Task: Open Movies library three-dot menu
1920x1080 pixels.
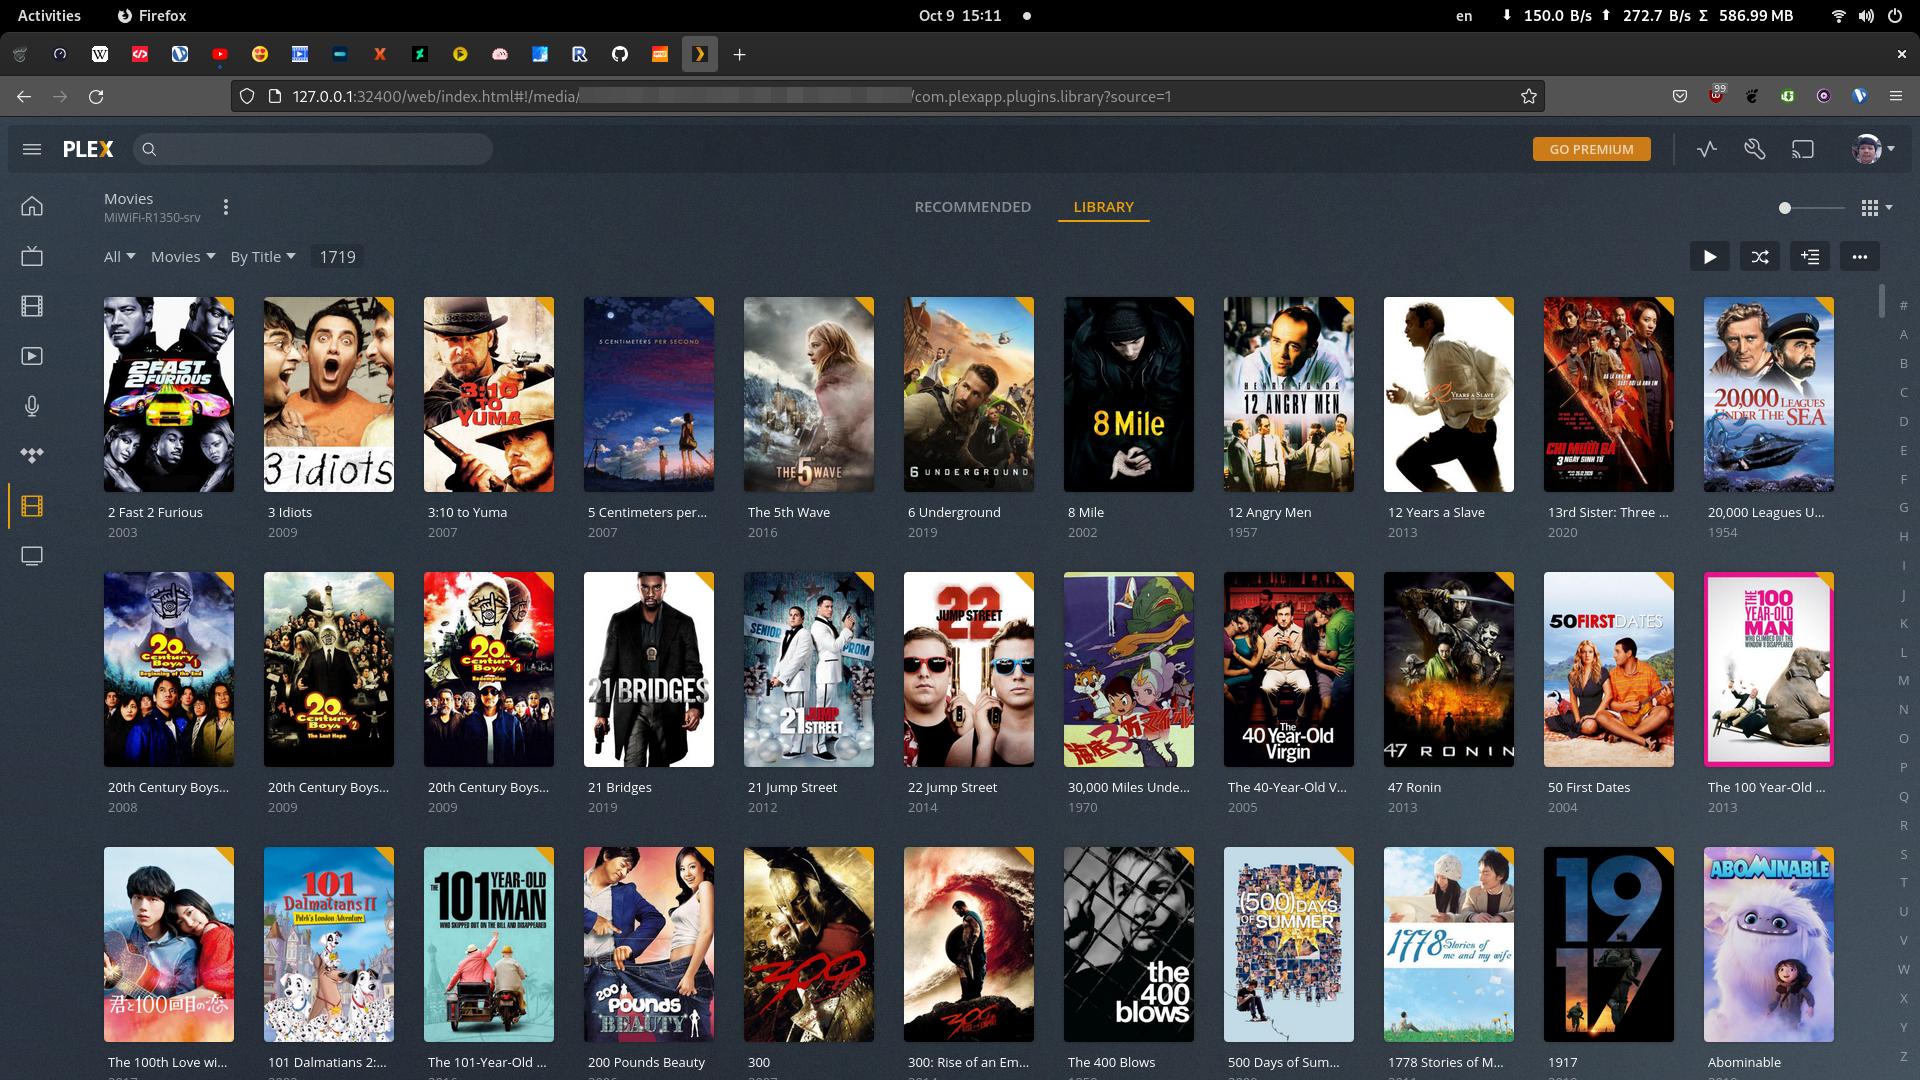Action: 226,207
